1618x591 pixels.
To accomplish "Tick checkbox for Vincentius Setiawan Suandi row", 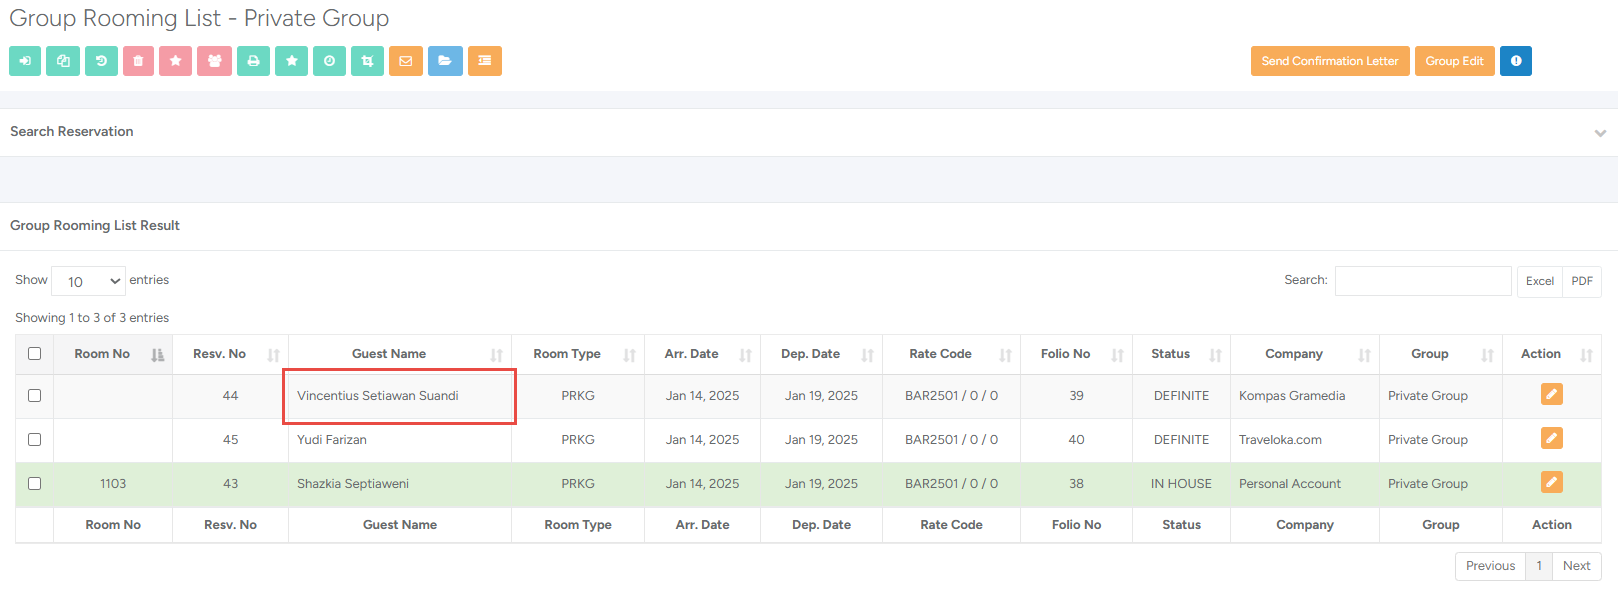I will [35, 396].
